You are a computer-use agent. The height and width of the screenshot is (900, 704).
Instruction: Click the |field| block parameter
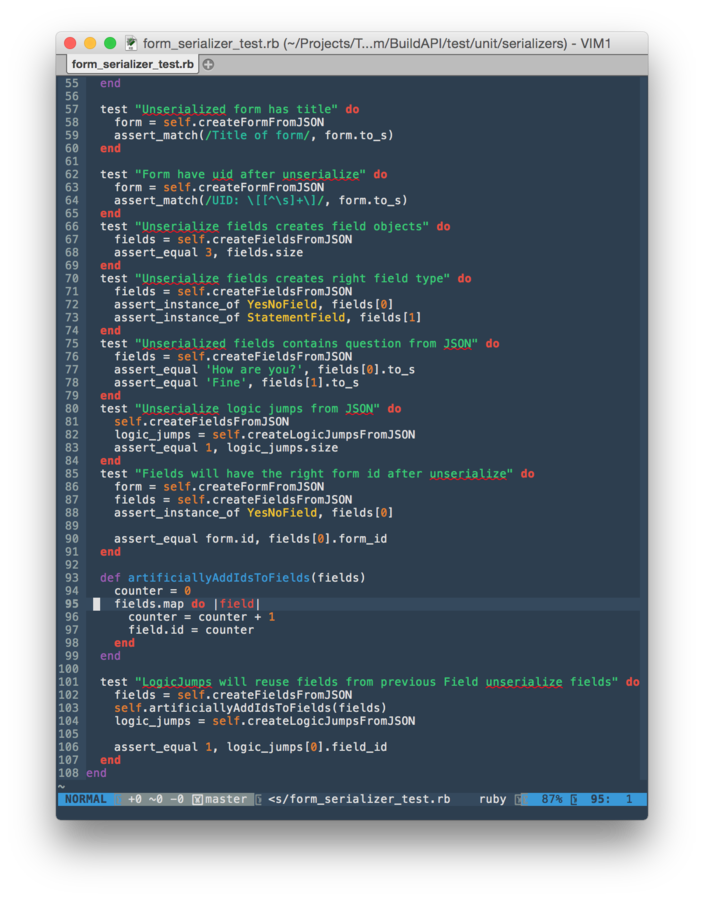(236, 604)
